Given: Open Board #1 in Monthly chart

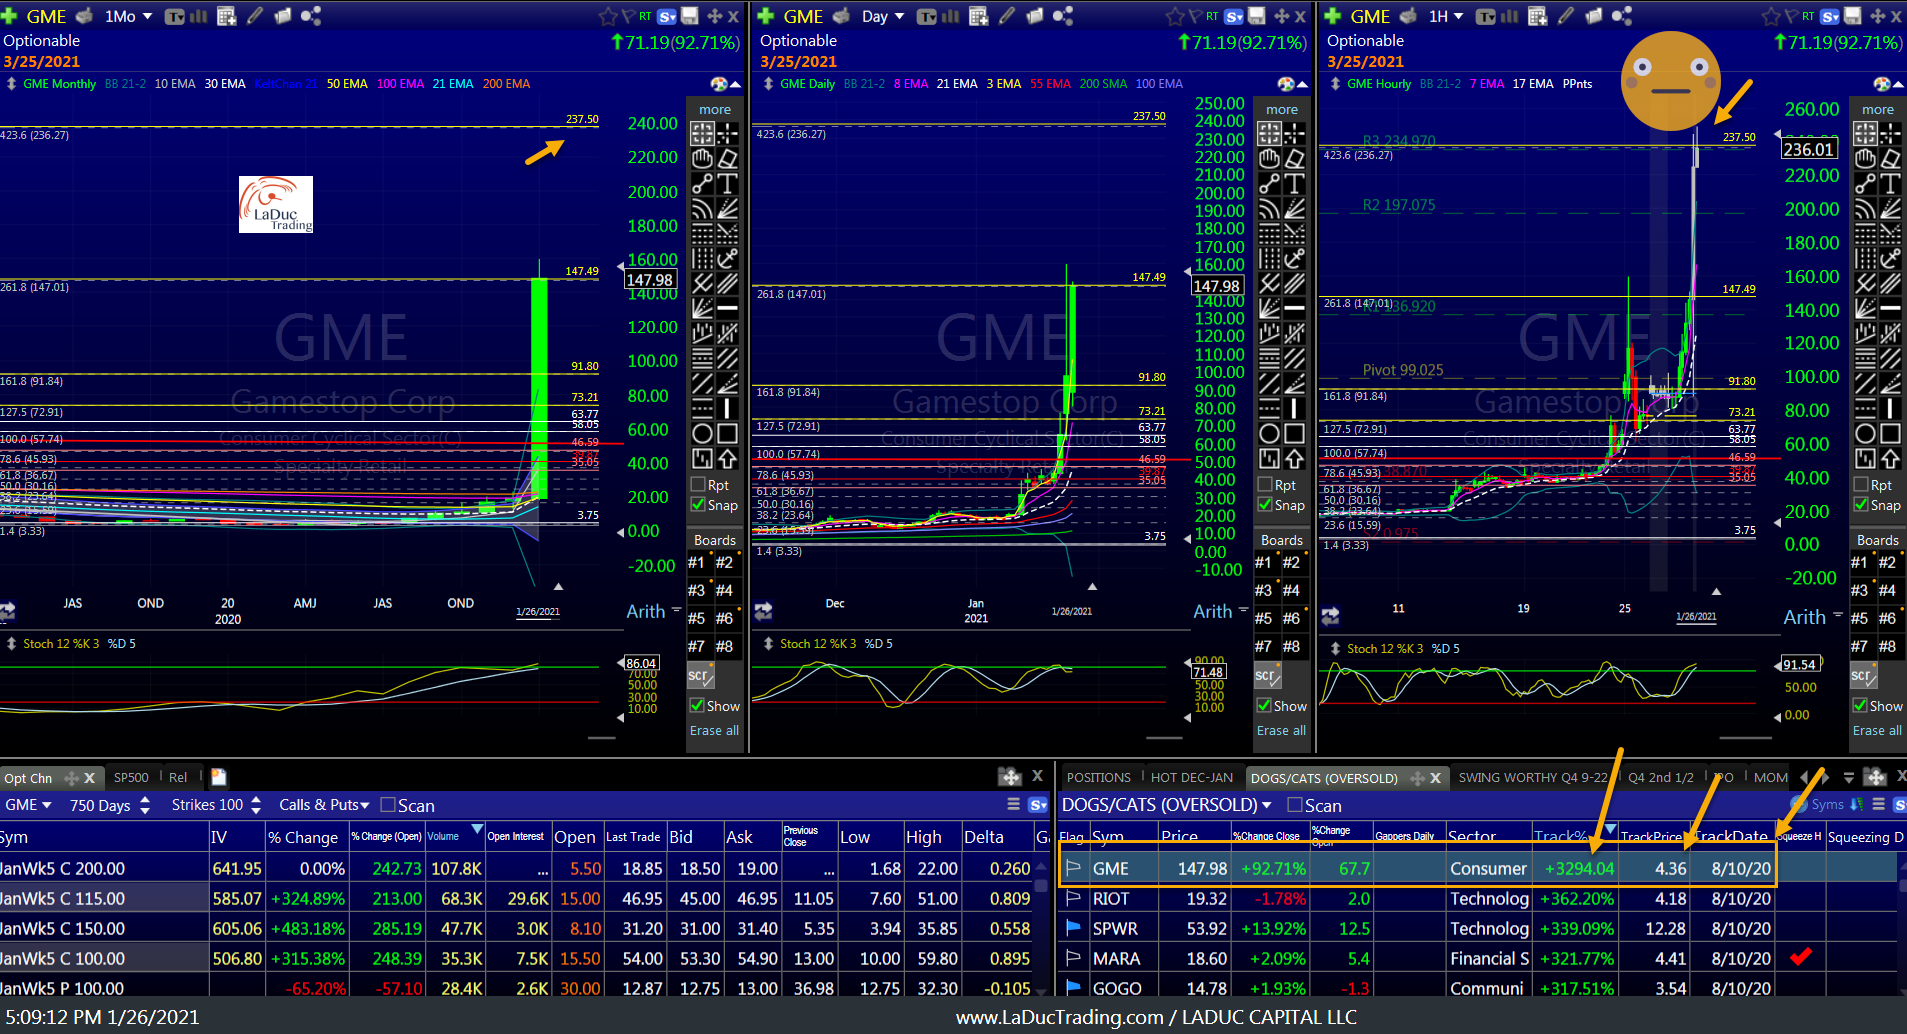Looking at the screenshot, I should 697,562.
